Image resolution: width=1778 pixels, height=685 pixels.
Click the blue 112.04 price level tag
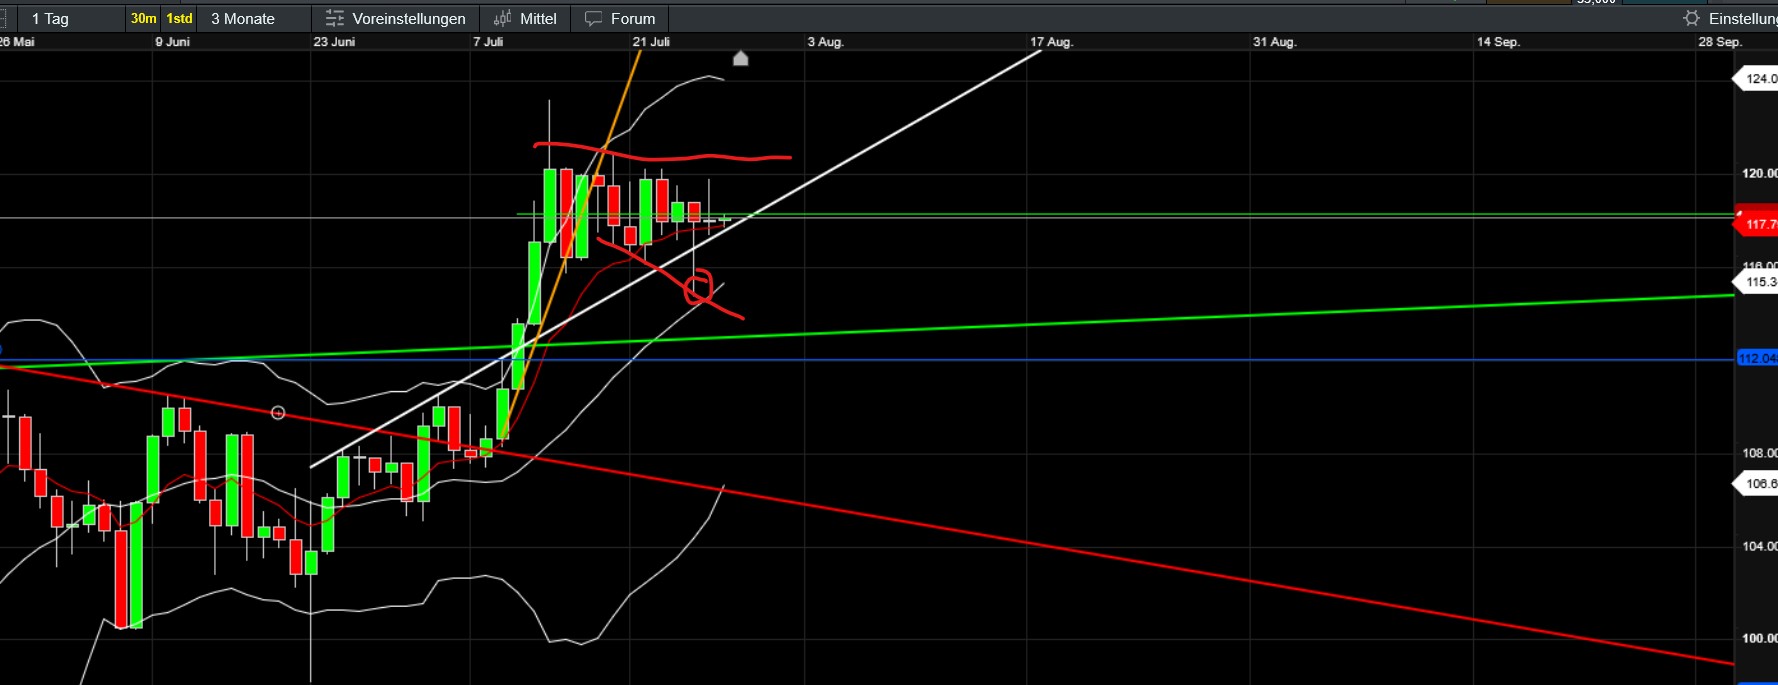click(x=1757, y=358)
